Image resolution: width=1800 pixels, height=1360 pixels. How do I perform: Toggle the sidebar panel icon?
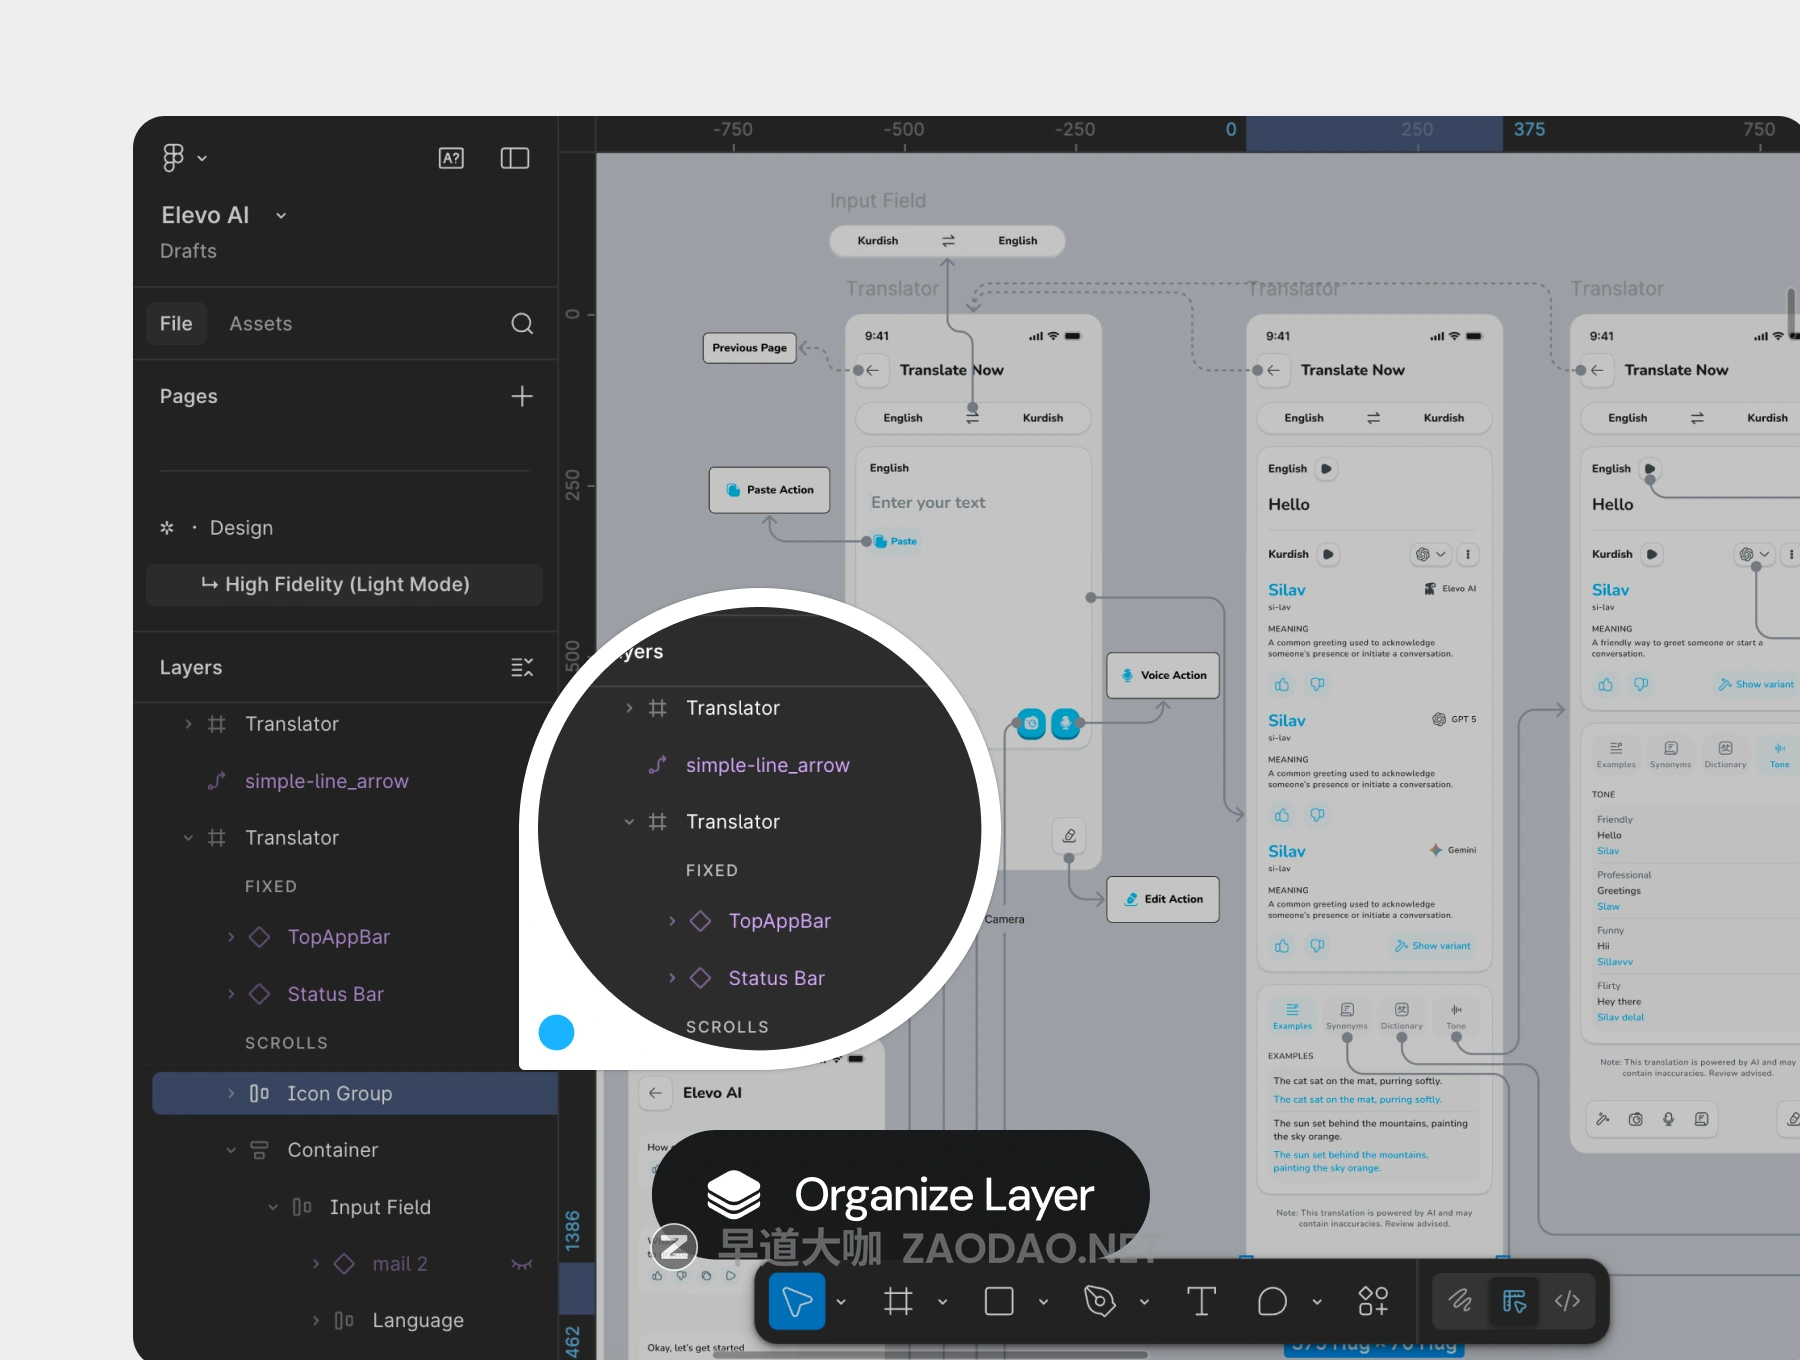[x=515, y=158]
